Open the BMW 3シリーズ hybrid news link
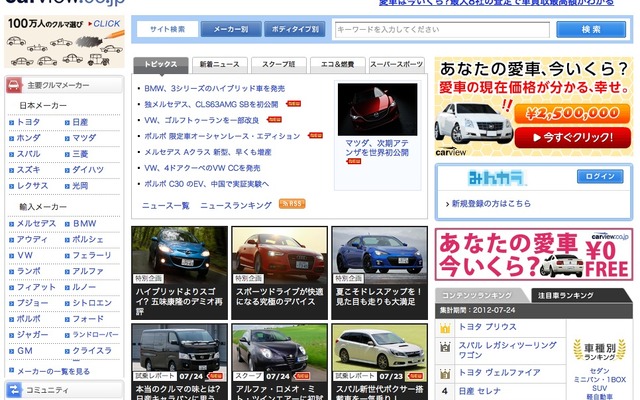Viewport: 640px width, 400px height. 215,88
